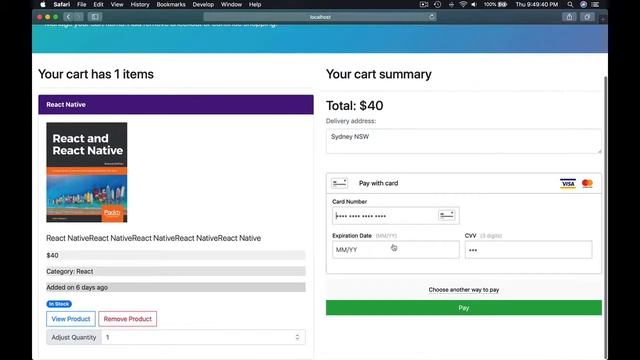Open Notification Center list icon
This screenshot has width=640, height=360.
click(596, 4)
